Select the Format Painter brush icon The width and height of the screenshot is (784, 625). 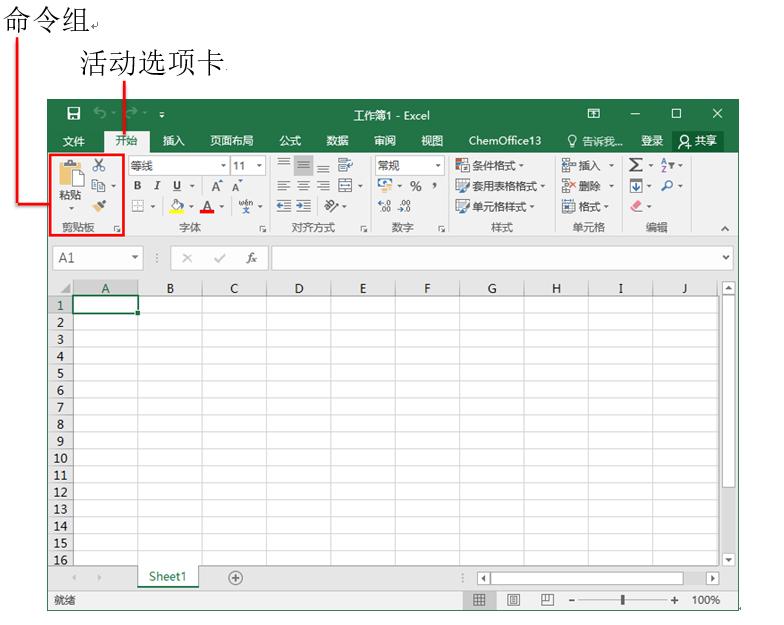(x=99, y=206)
